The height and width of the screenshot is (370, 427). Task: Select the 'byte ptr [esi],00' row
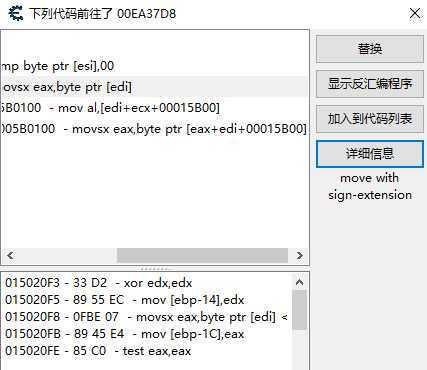tap(154, 66)
